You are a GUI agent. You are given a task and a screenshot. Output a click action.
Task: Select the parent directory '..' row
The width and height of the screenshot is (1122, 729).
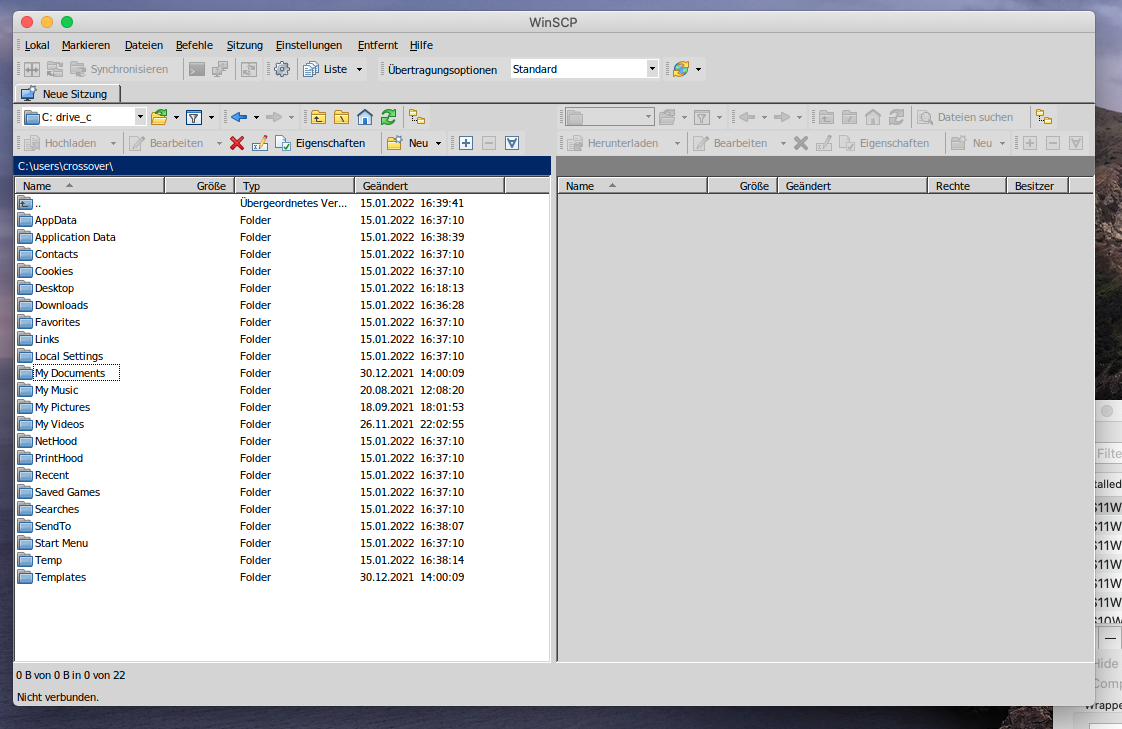coord(282,203)
